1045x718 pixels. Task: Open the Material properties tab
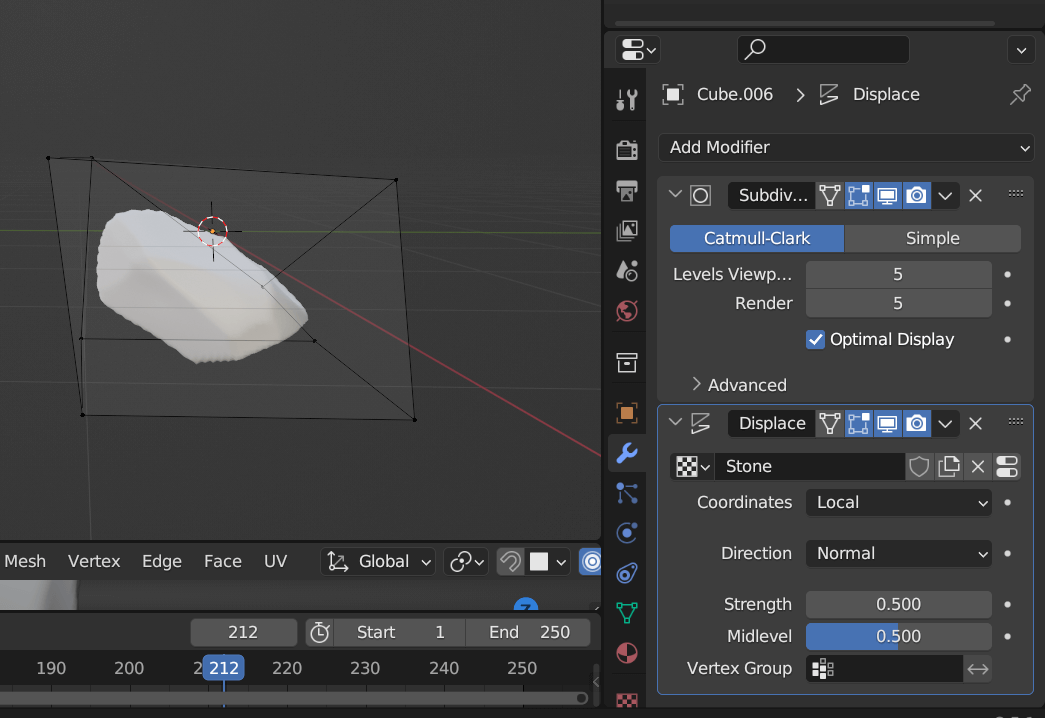click(x=626, y=653)
